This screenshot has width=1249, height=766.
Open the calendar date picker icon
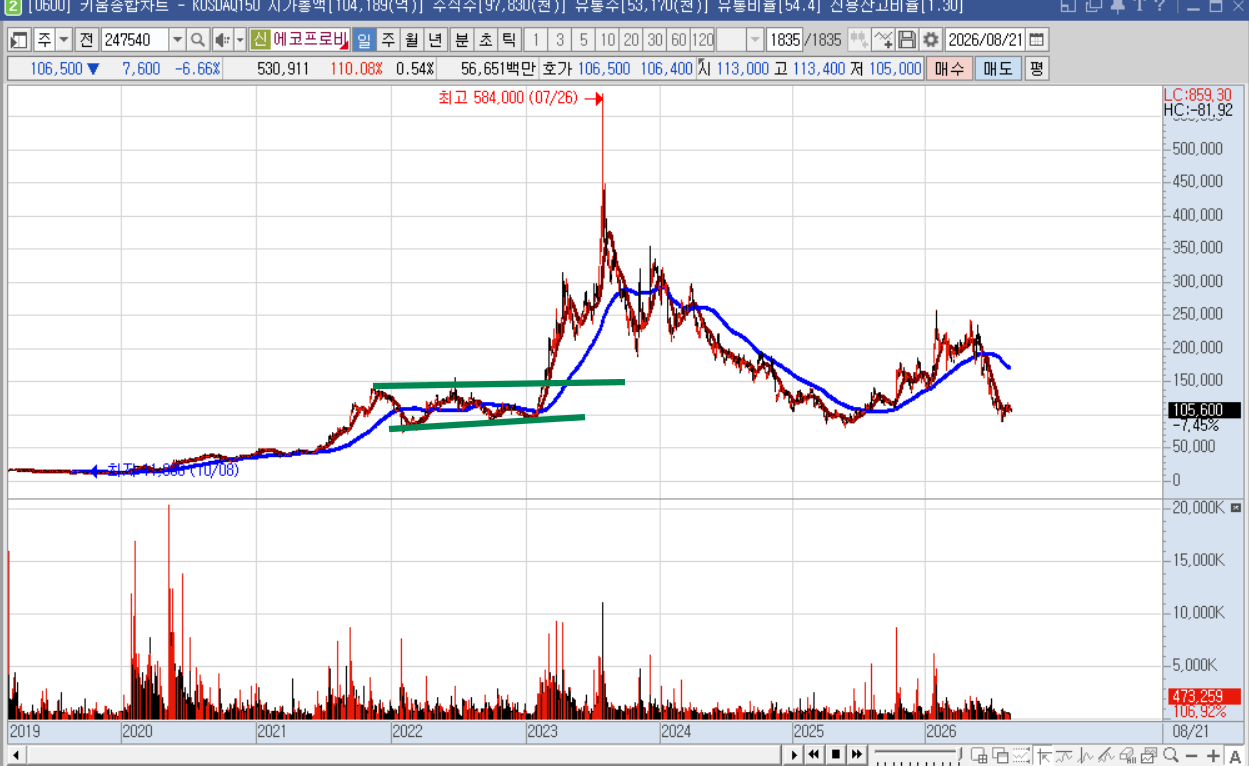(1037, 40)
